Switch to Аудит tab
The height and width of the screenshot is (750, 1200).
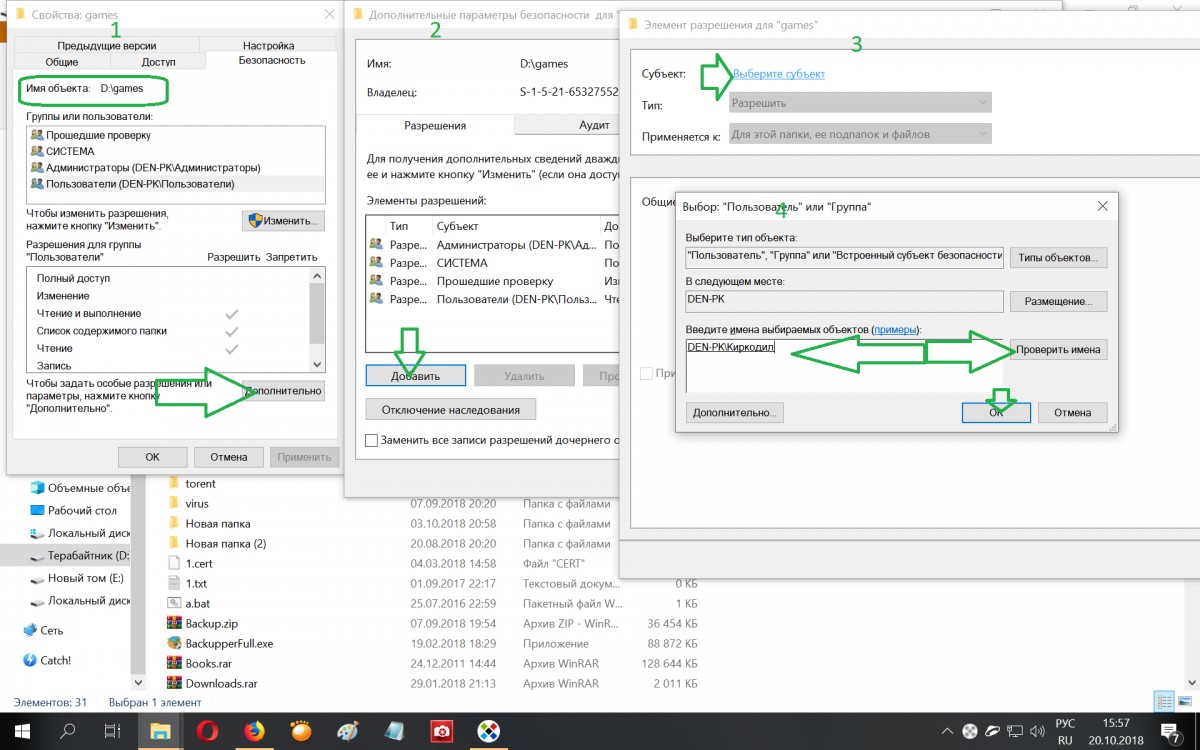click(x=595, y=125)
